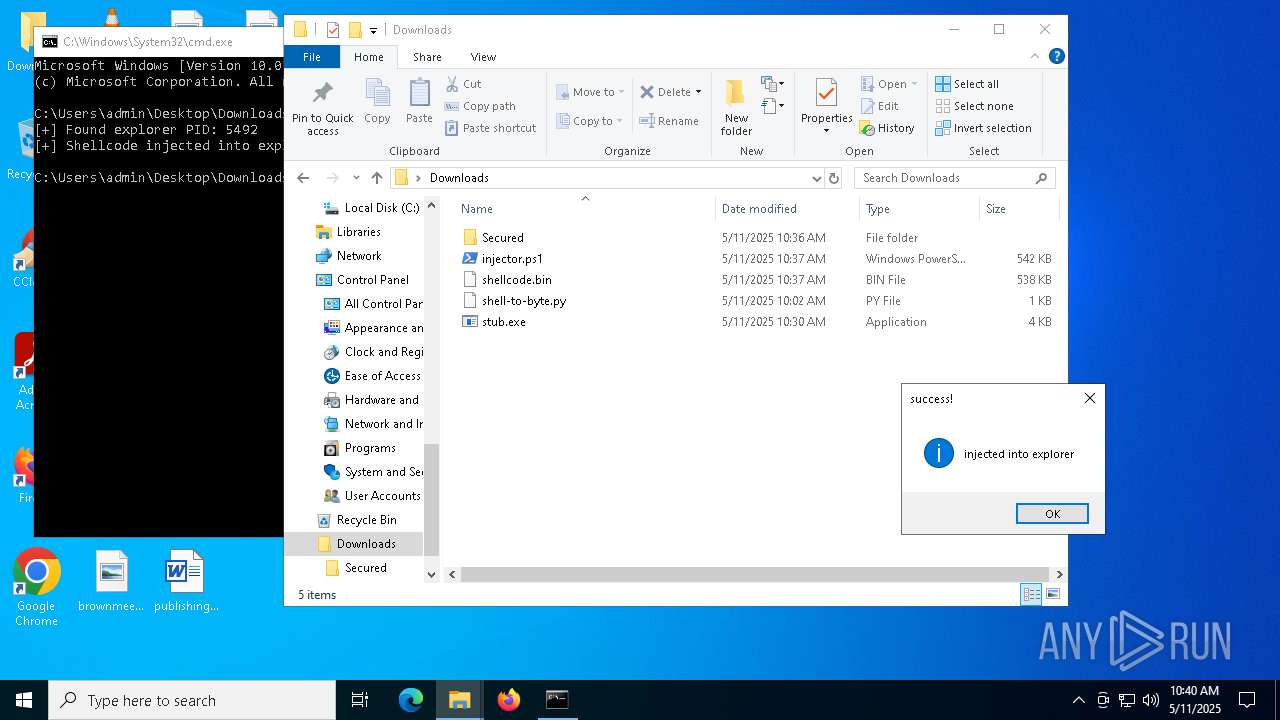Open Google Chrome desktop shortcut
1280x720 pixels.
[x=36, y=588]
